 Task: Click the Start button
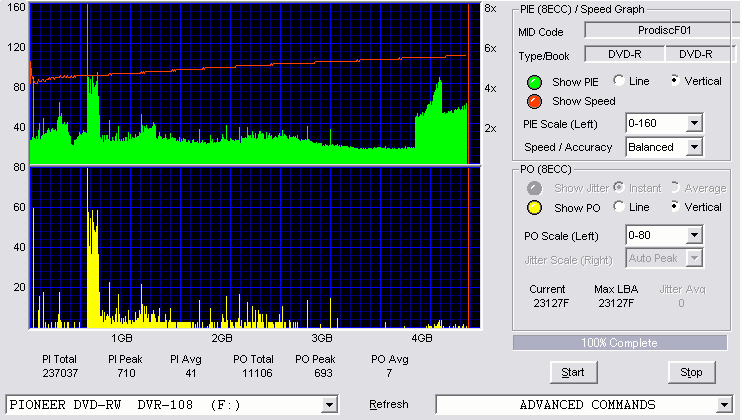[x=573, y=373]
